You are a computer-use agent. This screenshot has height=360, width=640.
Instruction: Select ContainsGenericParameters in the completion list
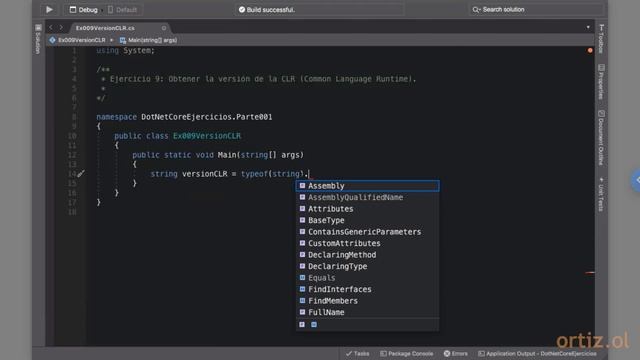367,231
